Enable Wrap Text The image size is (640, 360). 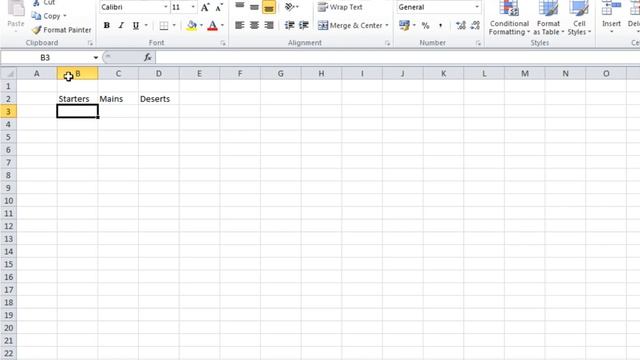coord(340,7)
